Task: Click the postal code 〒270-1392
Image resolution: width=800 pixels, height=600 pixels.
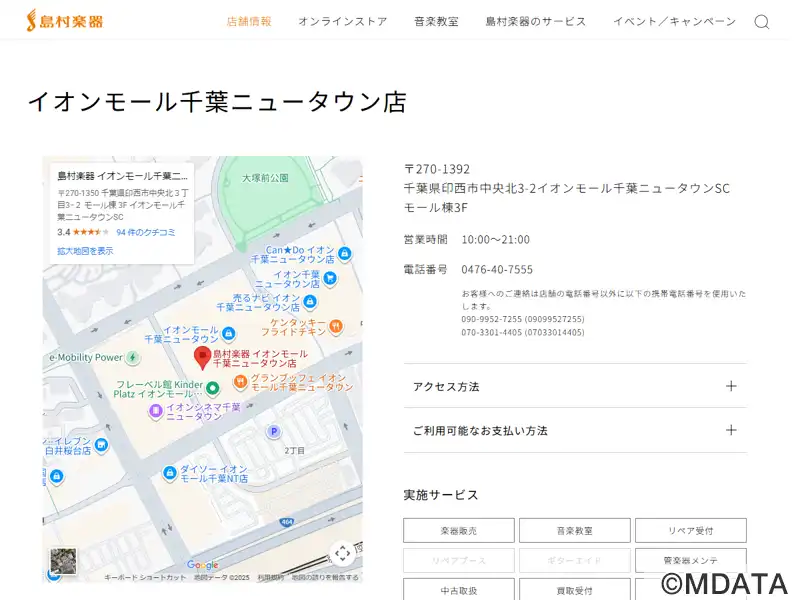Action: (x=437, y=169)
